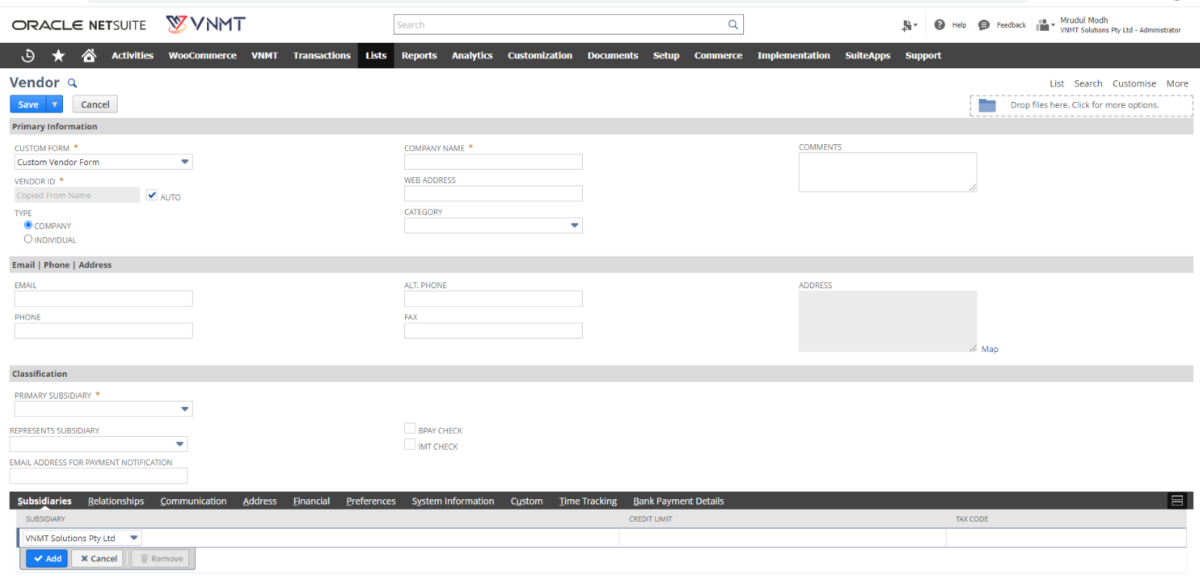
Task: Click the folder icon in the file drop area
Action: [x=990, y=103]
